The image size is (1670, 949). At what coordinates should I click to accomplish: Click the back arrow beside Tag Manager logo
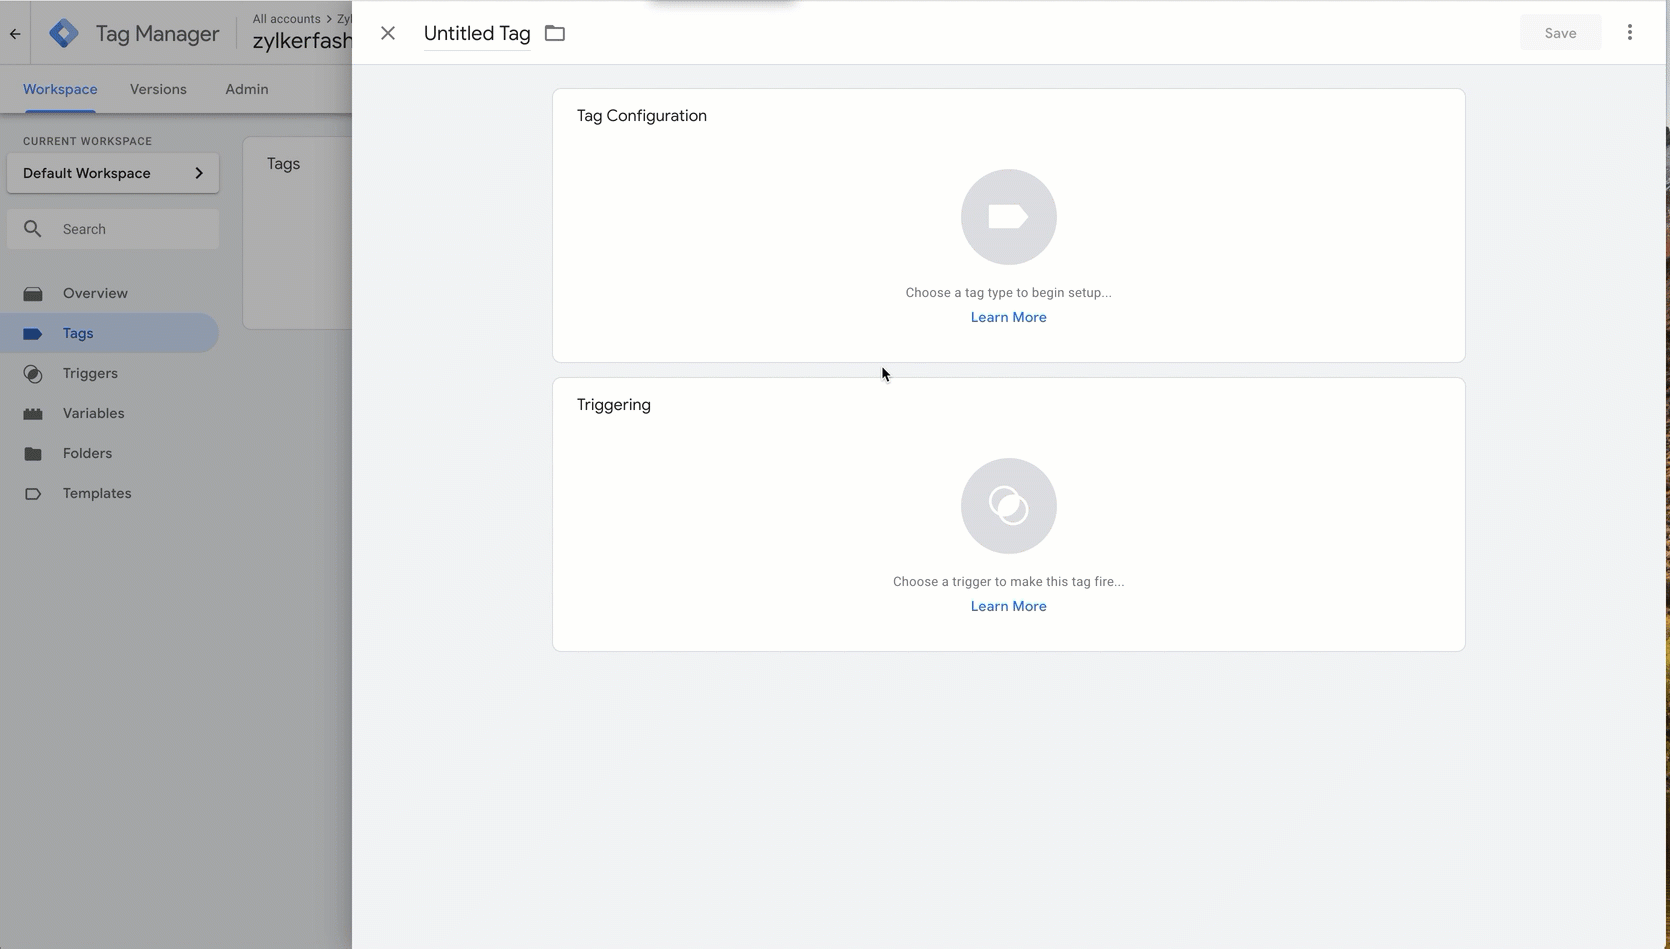click(x=15, y=34)
